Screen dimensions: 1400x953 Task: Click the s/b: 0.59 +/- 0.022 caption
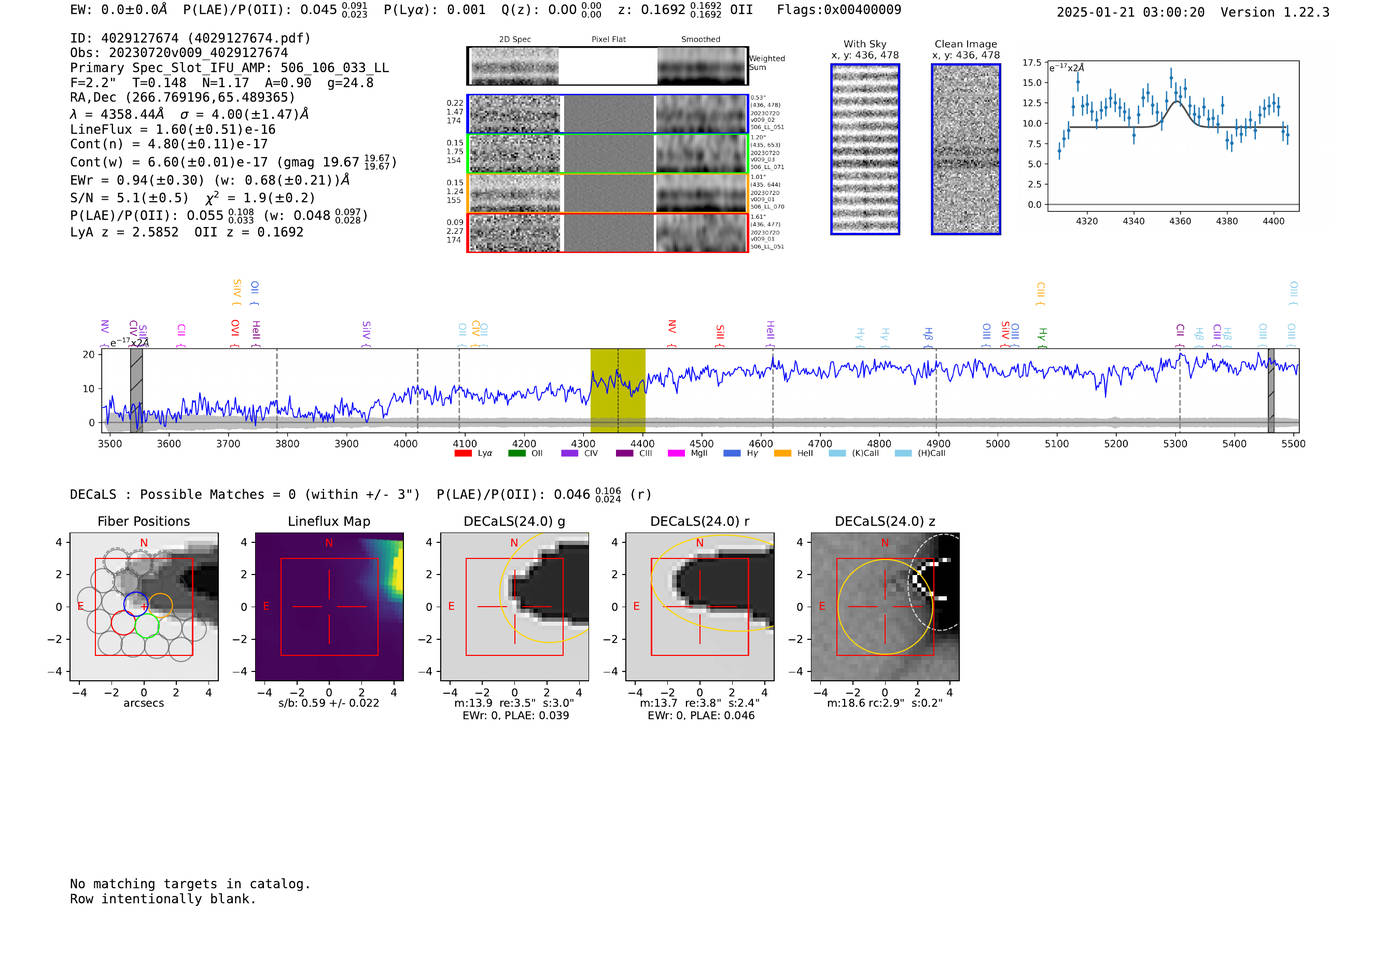coord(329,703)
